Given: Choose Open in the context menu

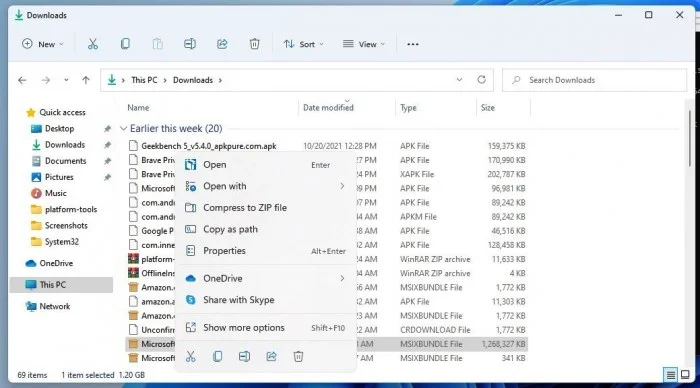Looking at the screenshot, I should [266, 165].
